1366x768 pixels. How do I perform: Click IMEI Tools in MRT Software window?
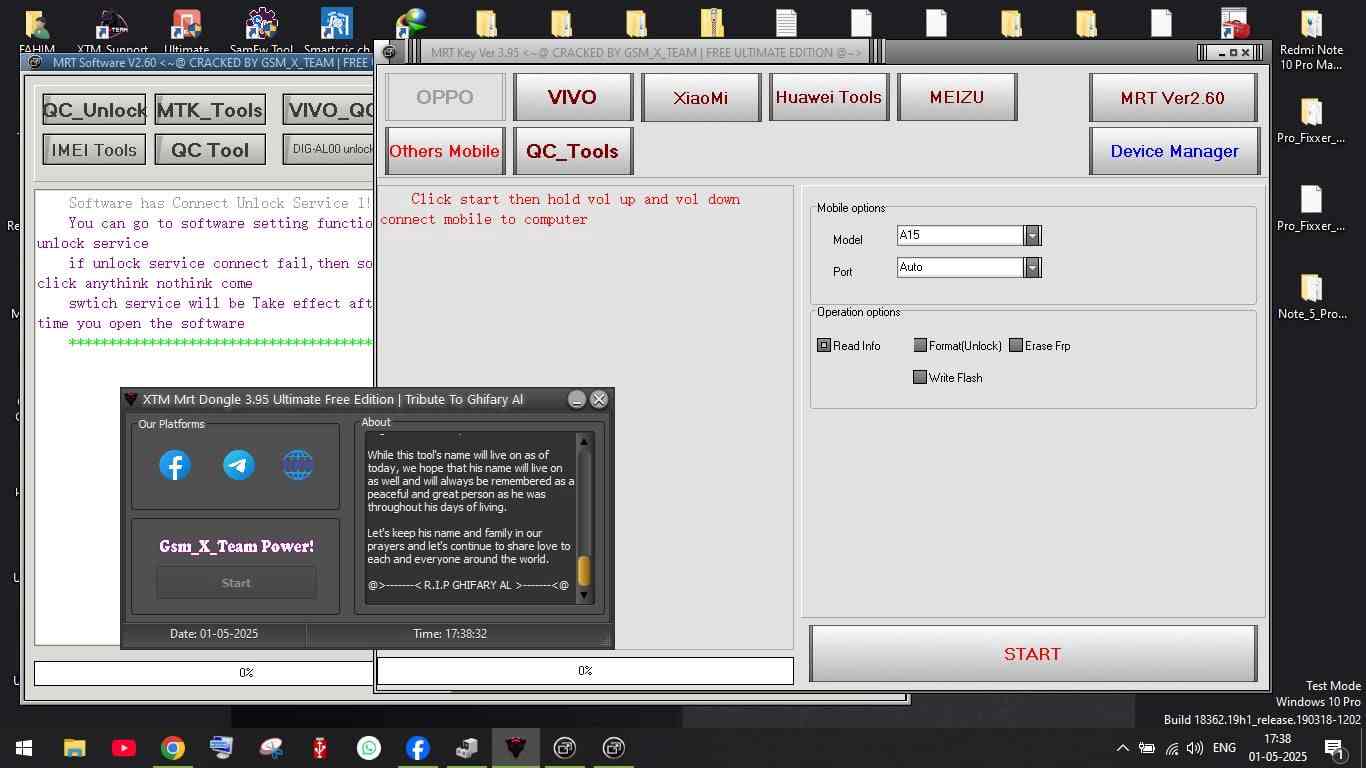pos(94,150)
